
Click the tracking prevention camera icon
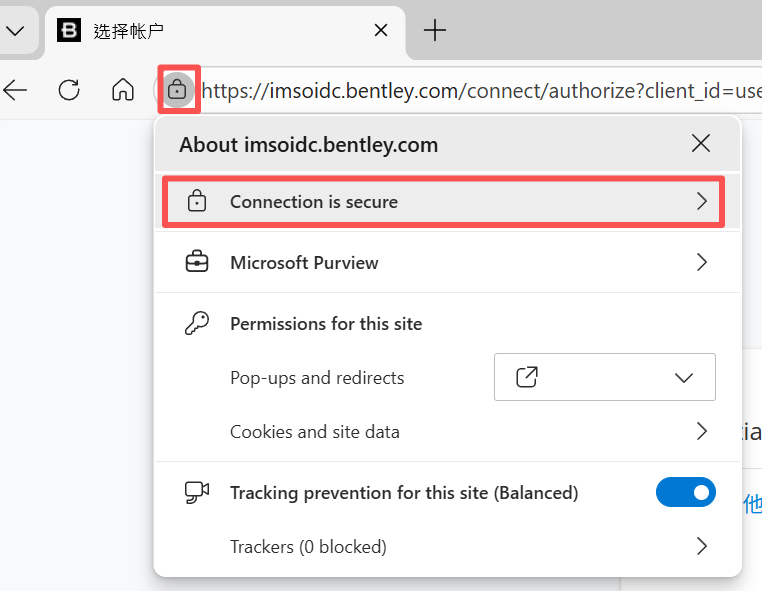[197, 492]
